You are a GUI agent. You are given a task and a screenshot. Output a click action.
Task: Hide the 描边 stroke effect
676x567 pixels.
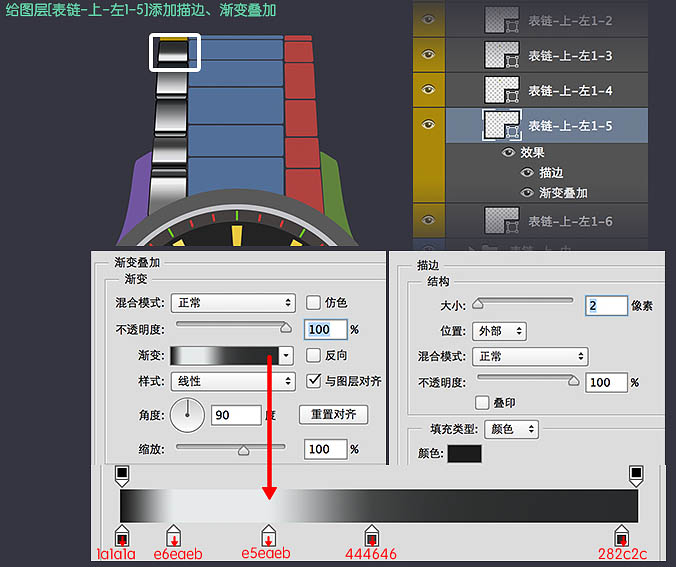pyautogui.click(x=527, y=172)
